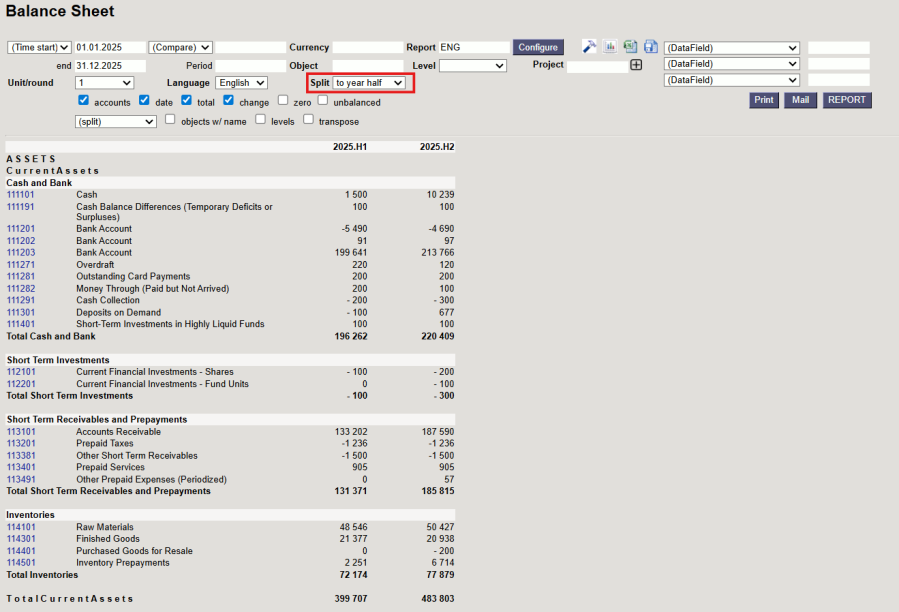
Task: Enable the zero checkbox
Action: (x=283, y=101)
